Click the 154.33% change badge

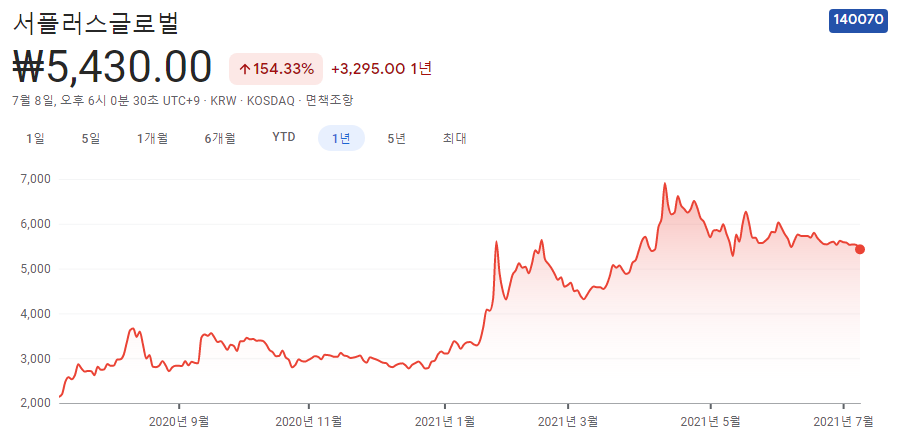(276, 69)
